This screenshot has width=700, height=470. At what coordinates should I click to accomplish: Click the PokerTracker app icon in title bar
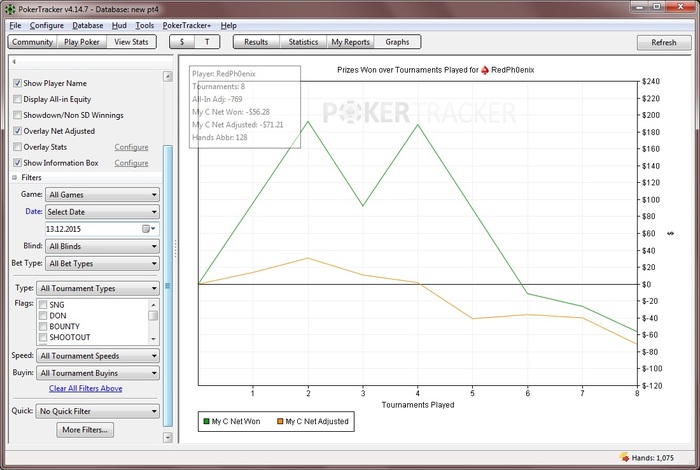coord(10,9)
